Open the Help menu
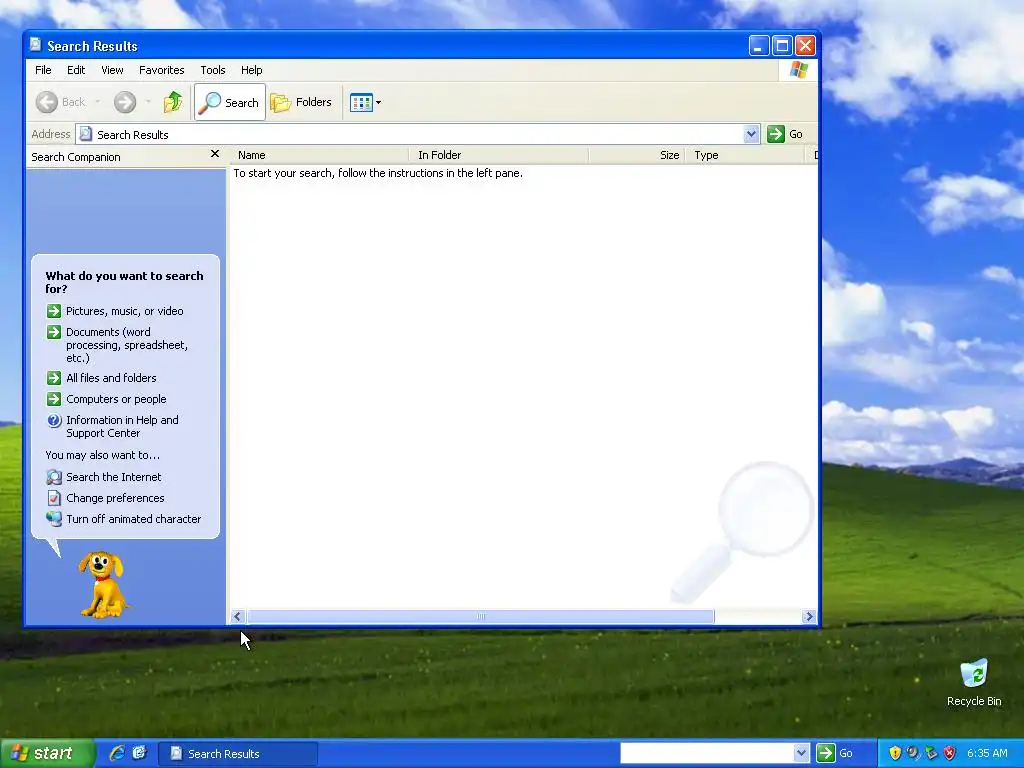This screenshot has height=768, width=1024. coord(251,70)
